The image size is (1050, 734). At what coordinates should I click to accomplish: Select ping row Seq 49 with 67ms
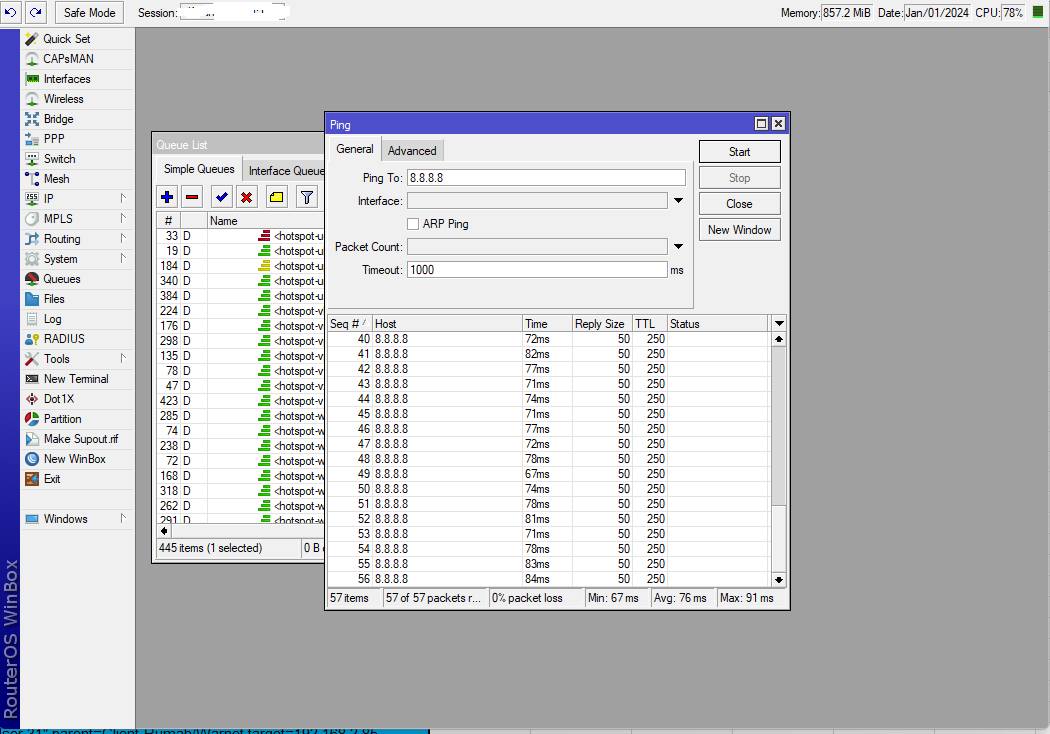tap(549, 474)
